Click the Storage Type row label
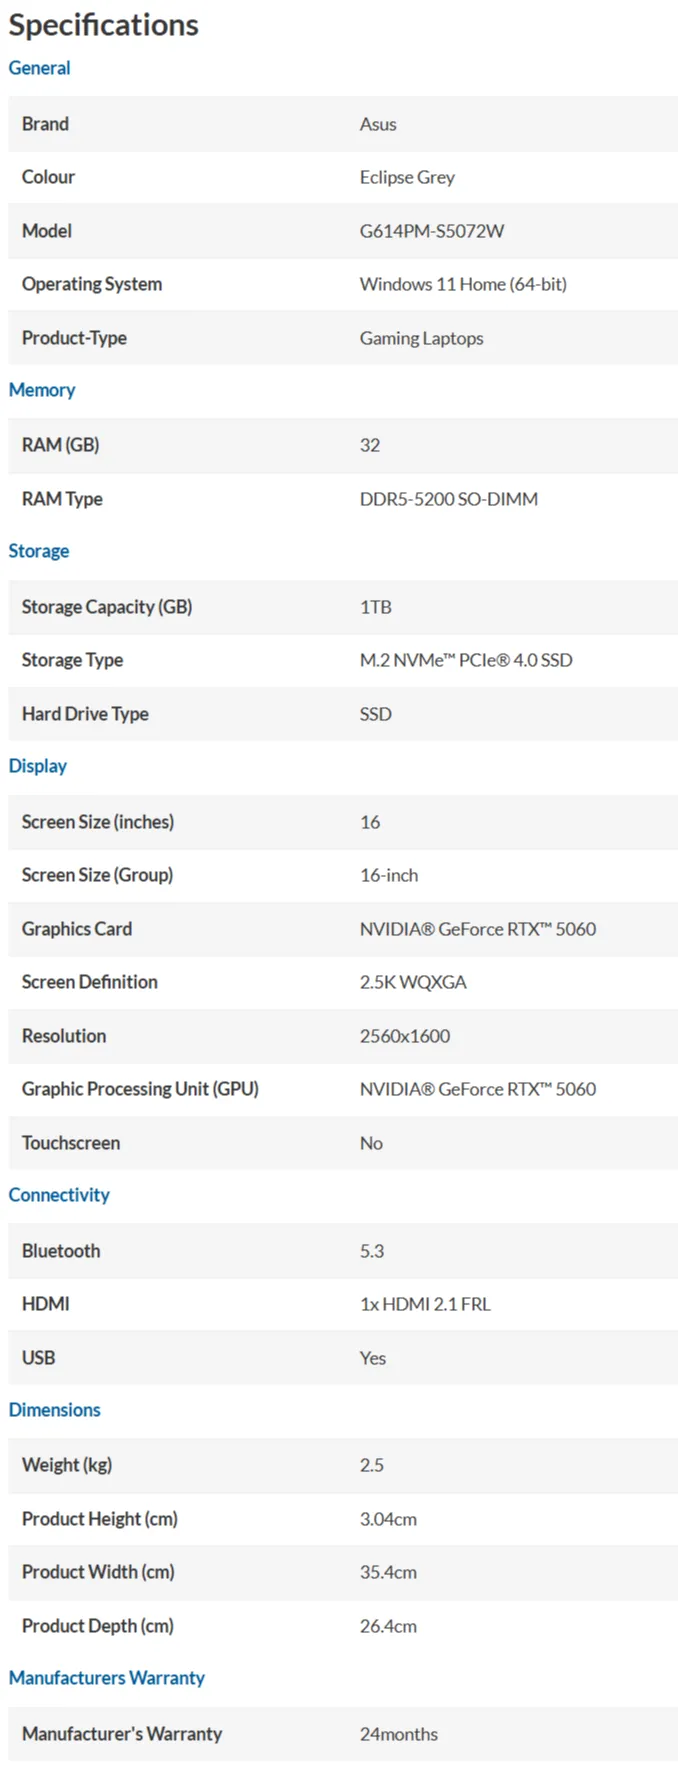This screenshot has width=678, height=1772. click(x=72, y=660)
